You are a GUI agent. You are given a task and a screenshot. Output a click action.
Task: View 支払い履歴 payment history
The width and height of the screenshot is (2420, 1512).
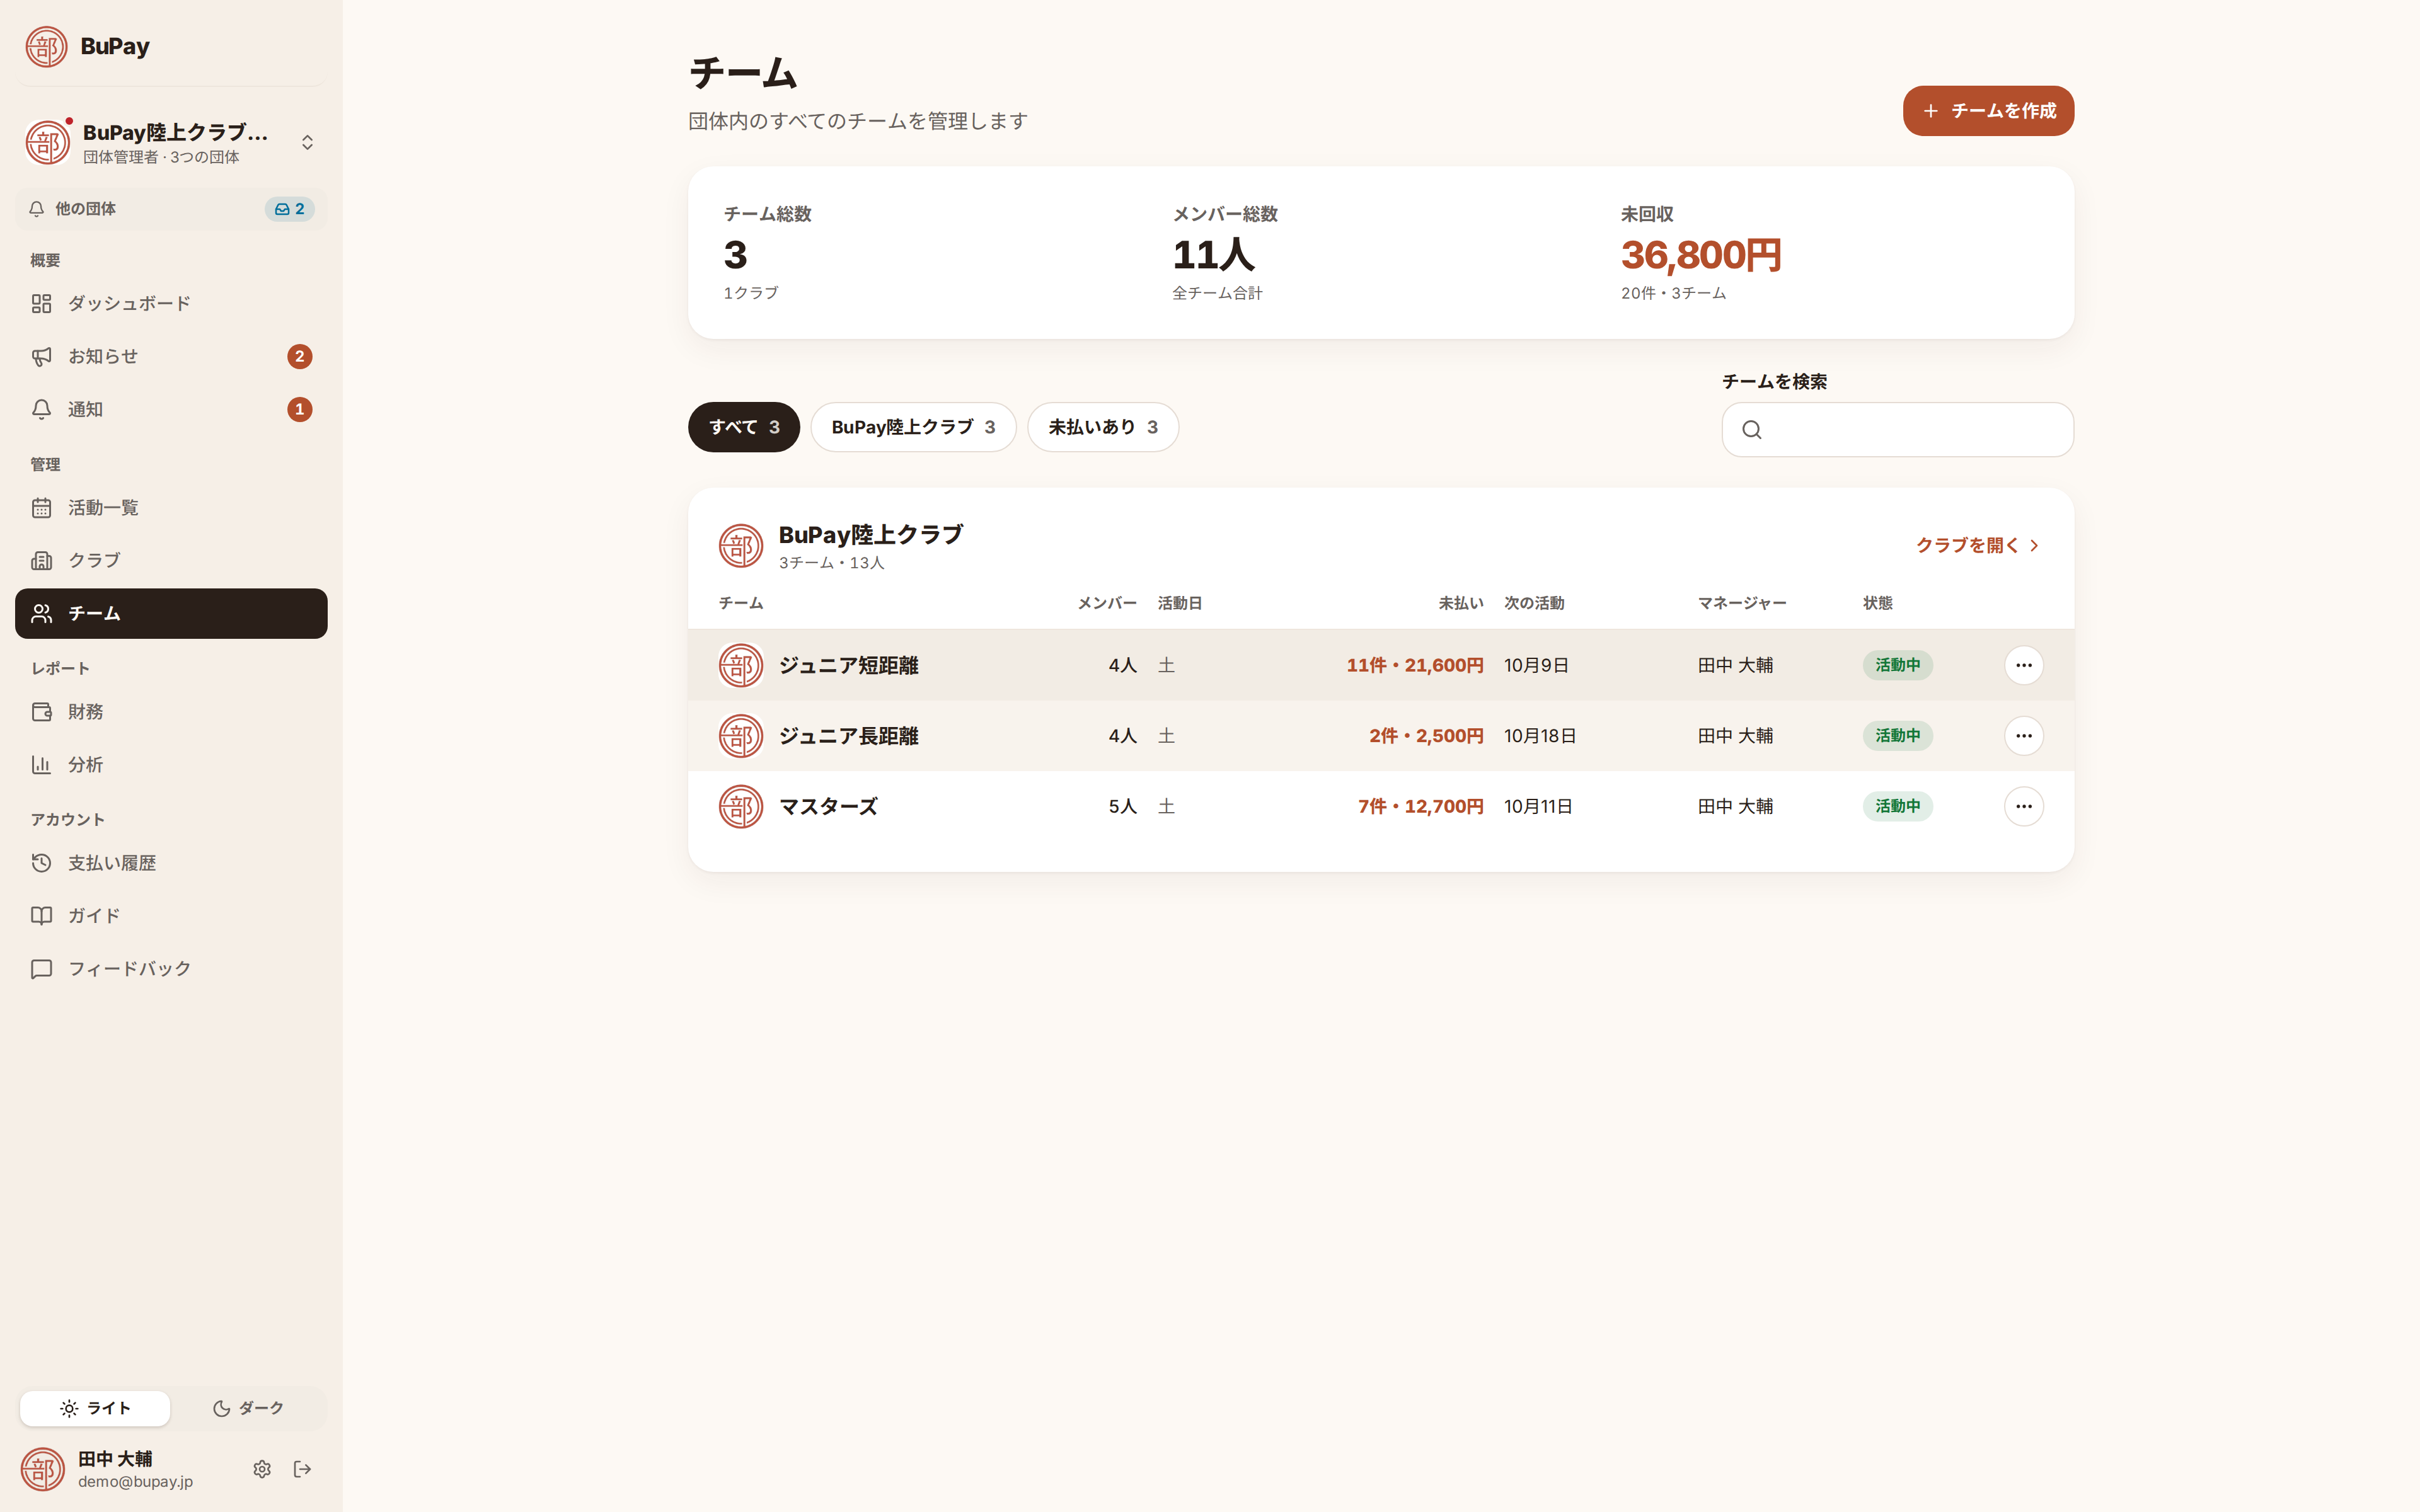[171, 863]
